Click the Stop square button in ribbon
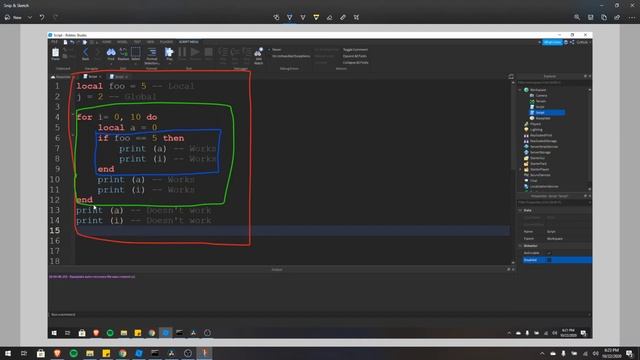The image size is (640, 360). (x=208, y=53)
